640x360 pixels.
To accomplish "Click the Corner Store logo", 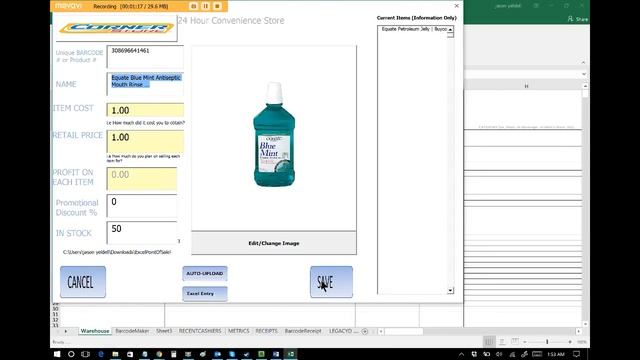I will (x=117, y=28).
